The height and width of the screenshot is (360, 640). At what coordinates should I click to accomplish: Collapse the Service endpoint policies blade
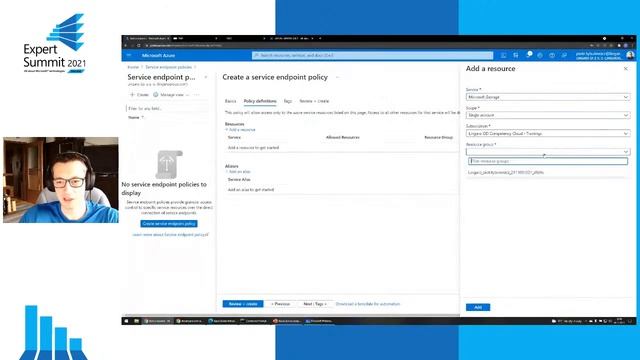[206, 77]
